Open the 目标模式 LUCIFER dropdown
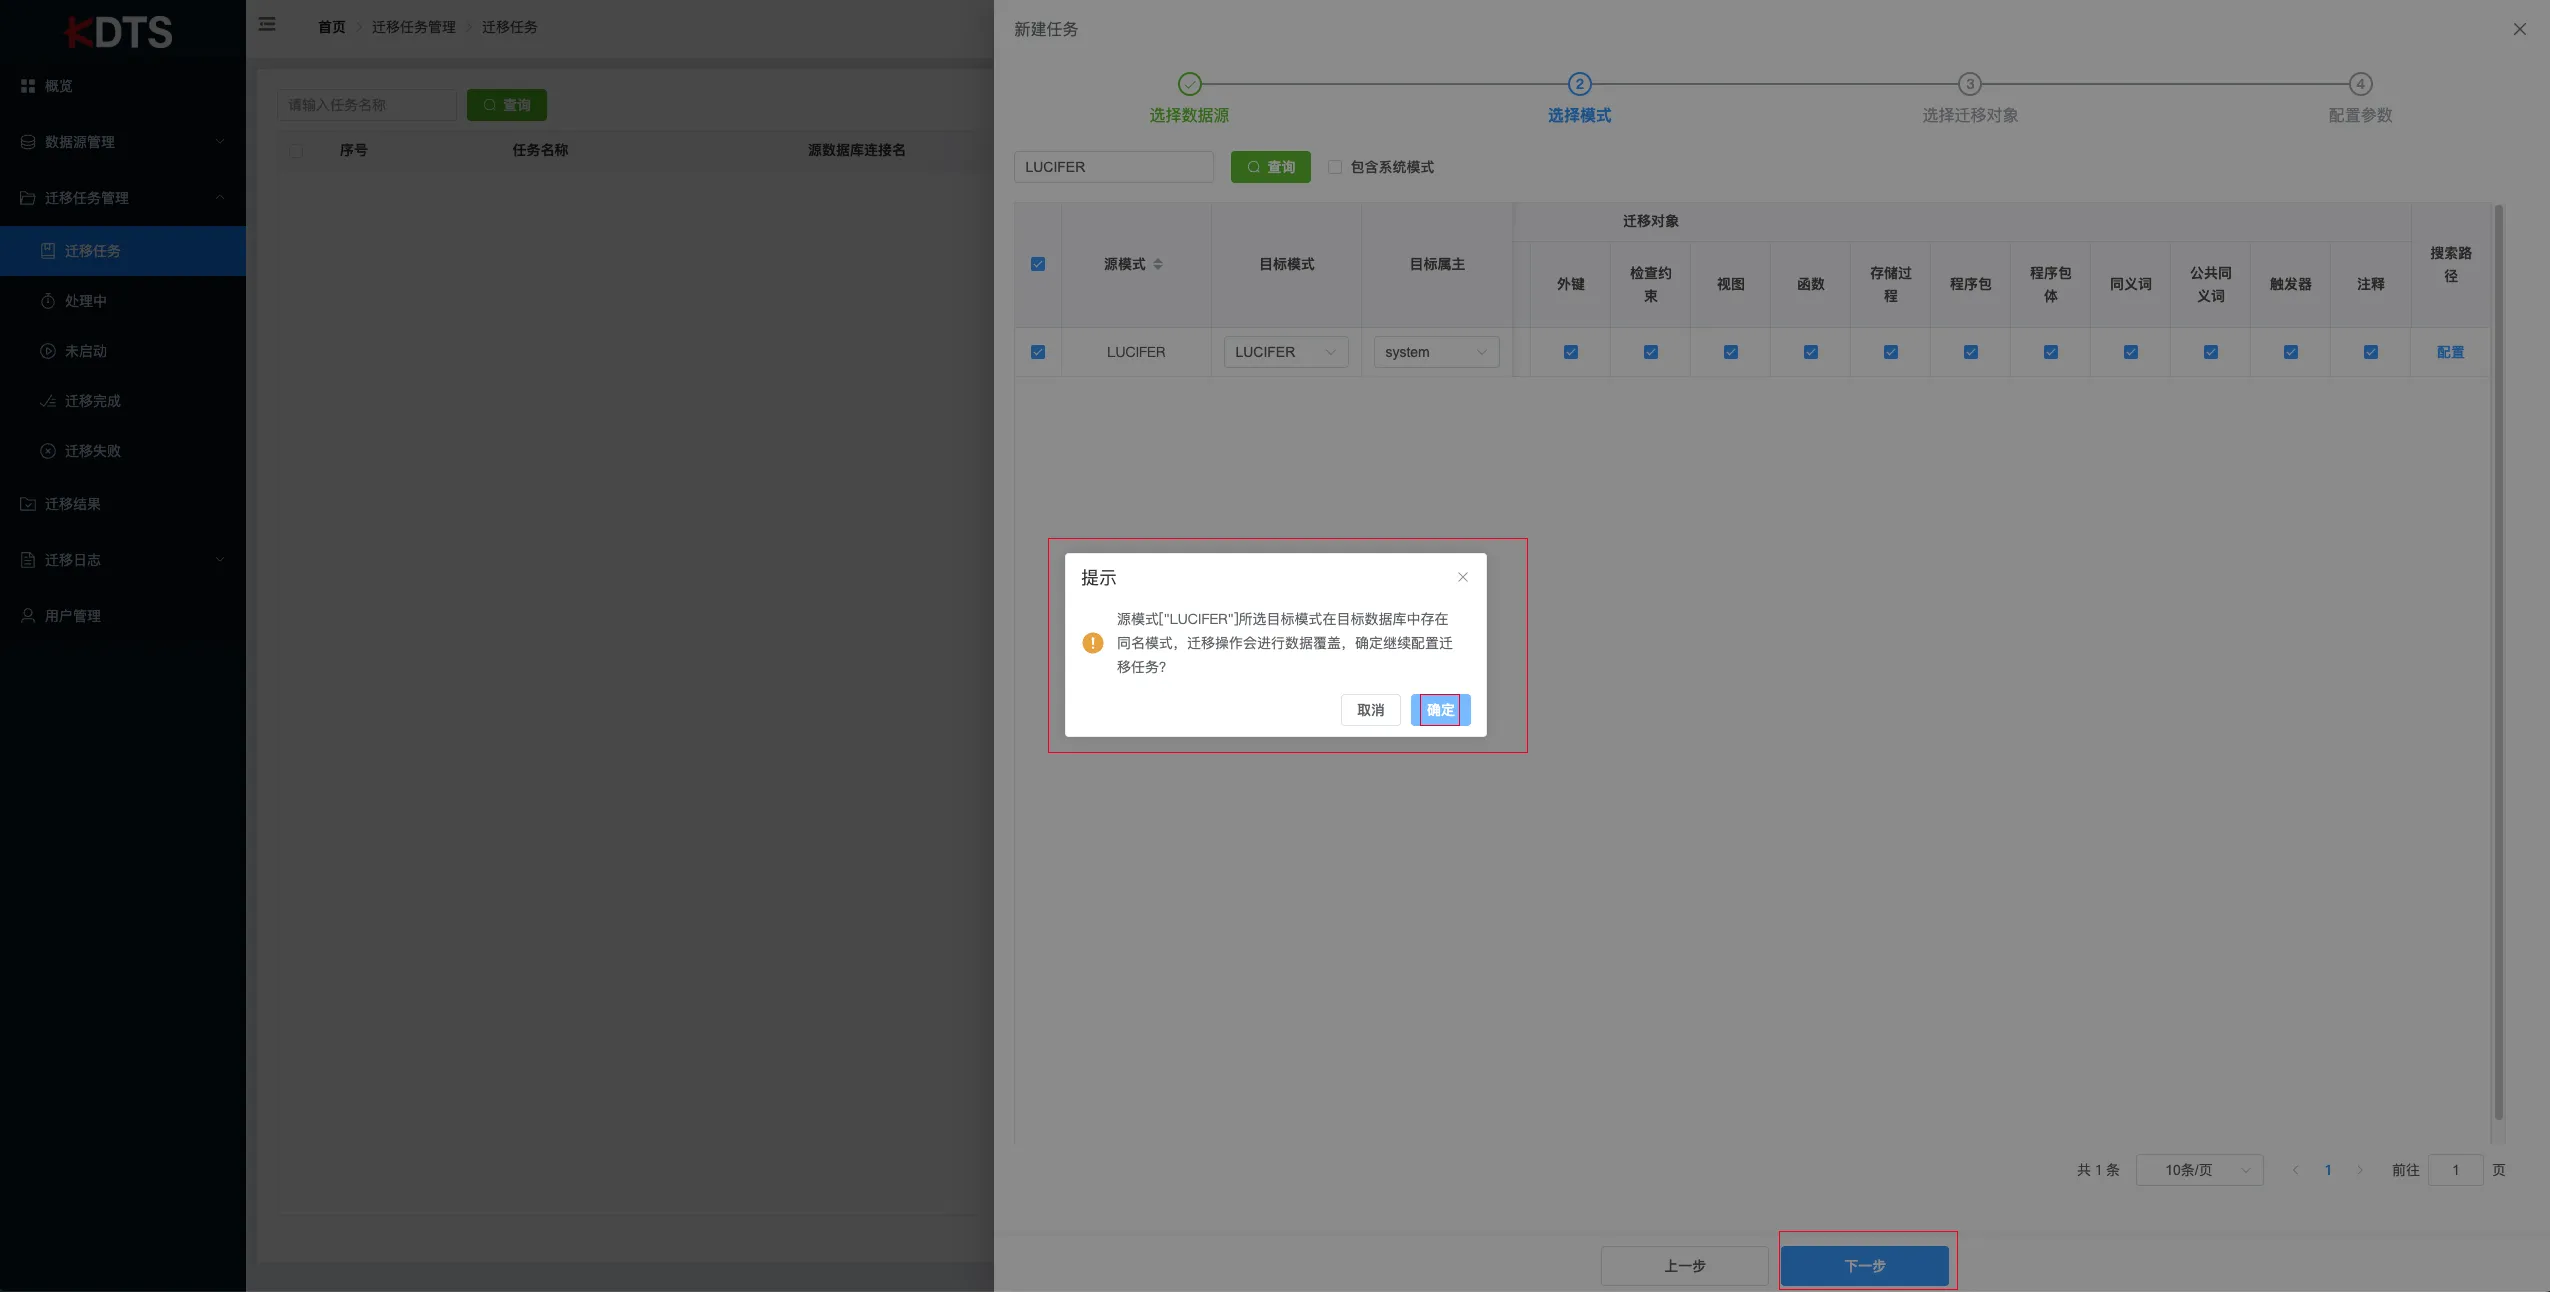The image size is (2550, 1292). (x=1285, y=352)
